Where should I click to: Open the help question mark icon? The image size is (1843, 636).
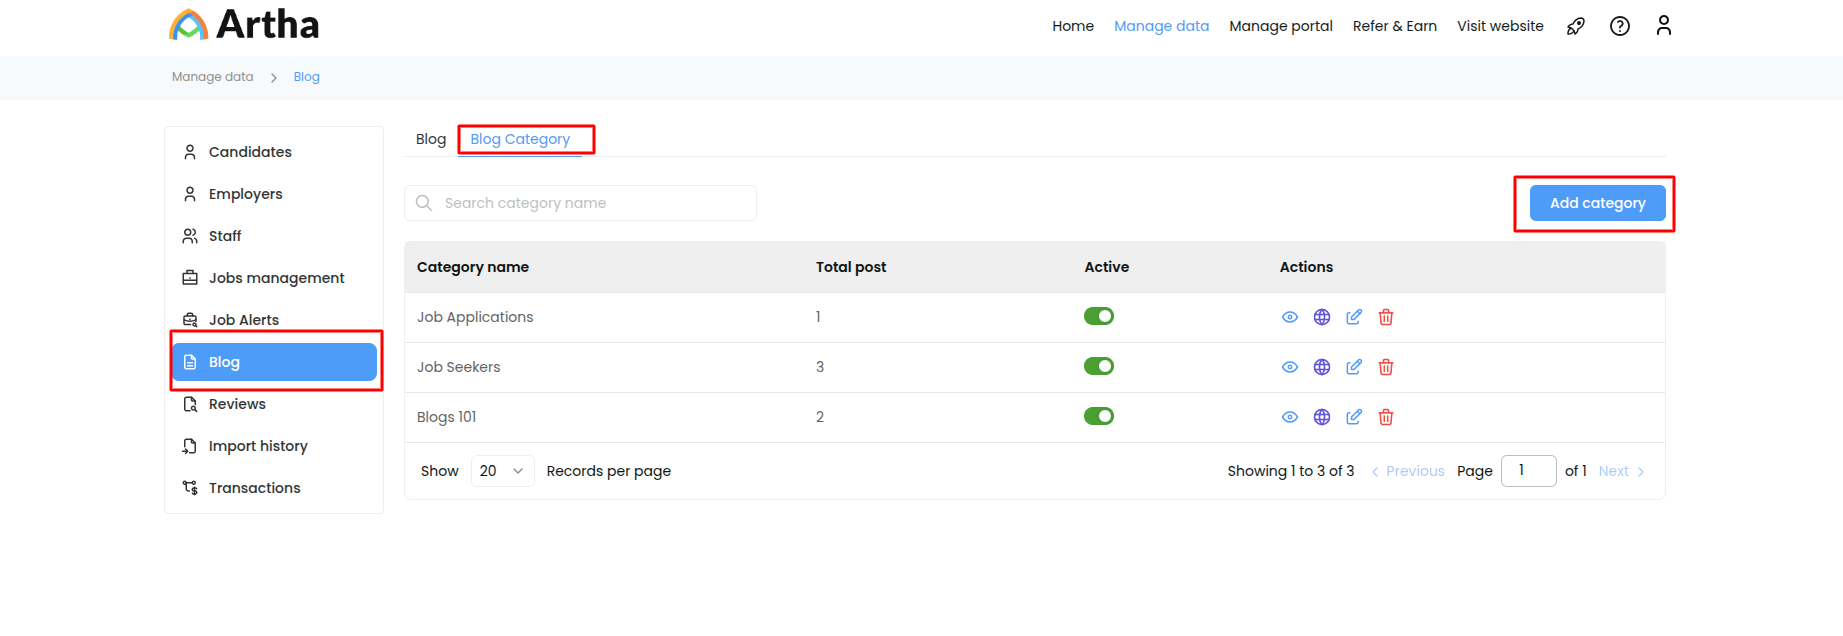point(1620,26)
